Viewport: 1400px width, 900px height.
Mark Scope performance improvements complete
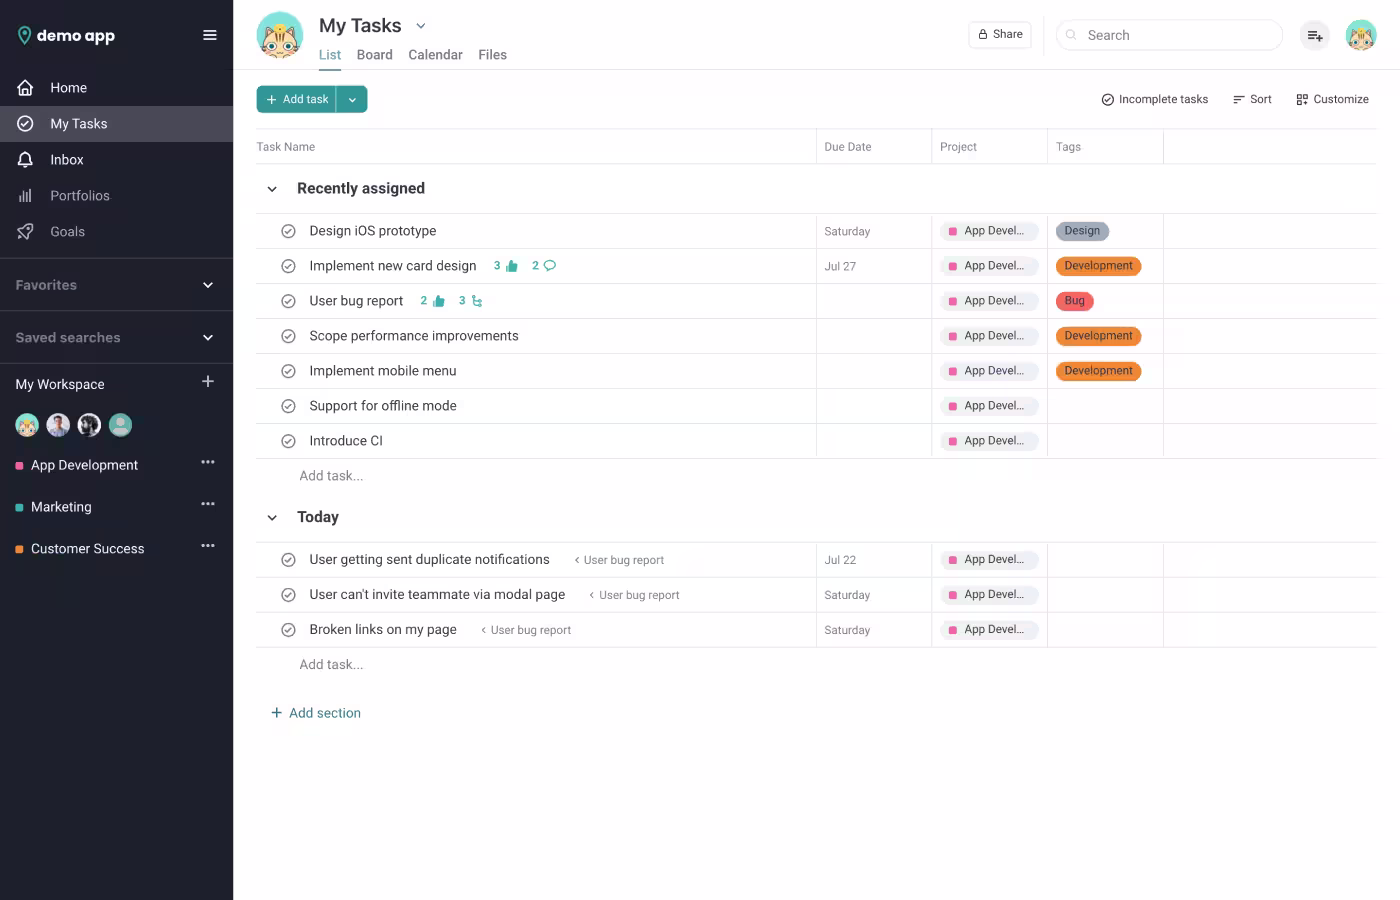(x=288, y=336)
